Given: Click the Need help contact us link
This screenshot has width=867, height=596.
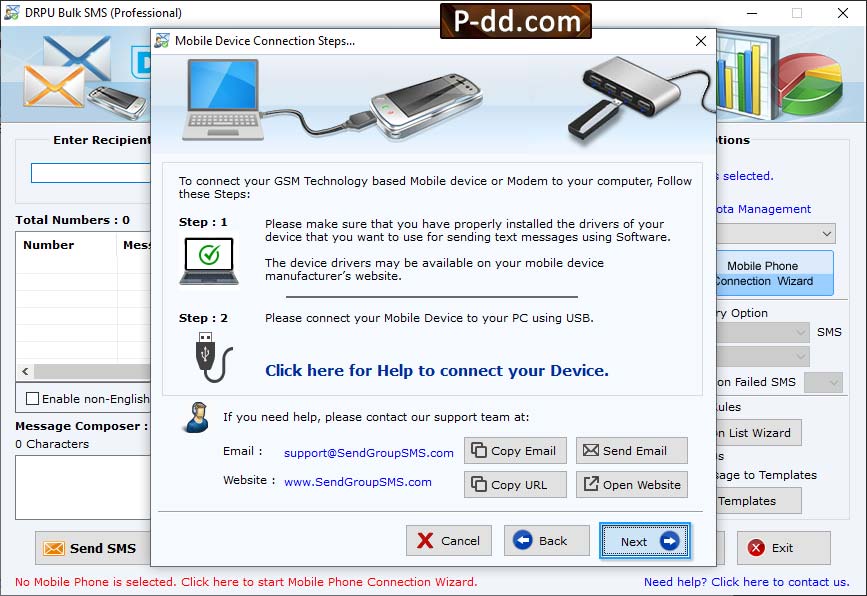Looking at the screenshot, I should tap(746, 582).
